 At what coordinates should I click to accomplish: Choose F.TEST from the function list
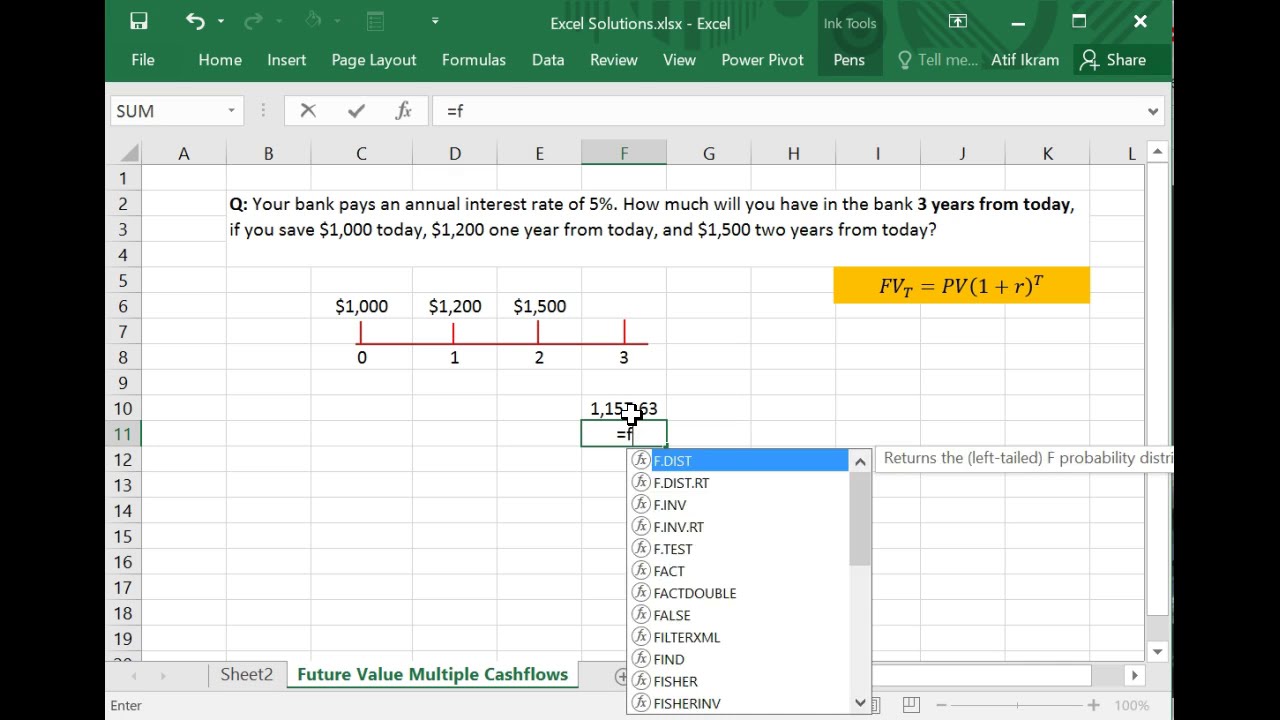[739, 549]
